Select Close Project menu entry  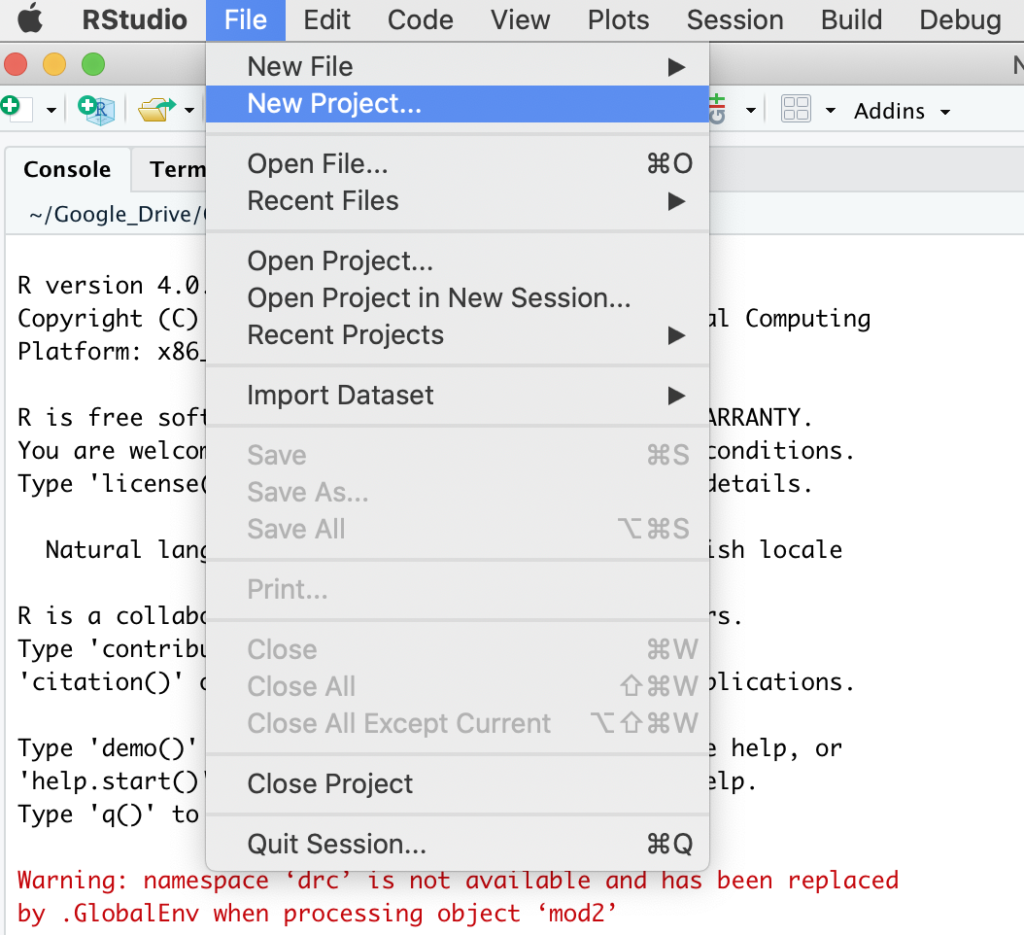click(x=457, y=784)
